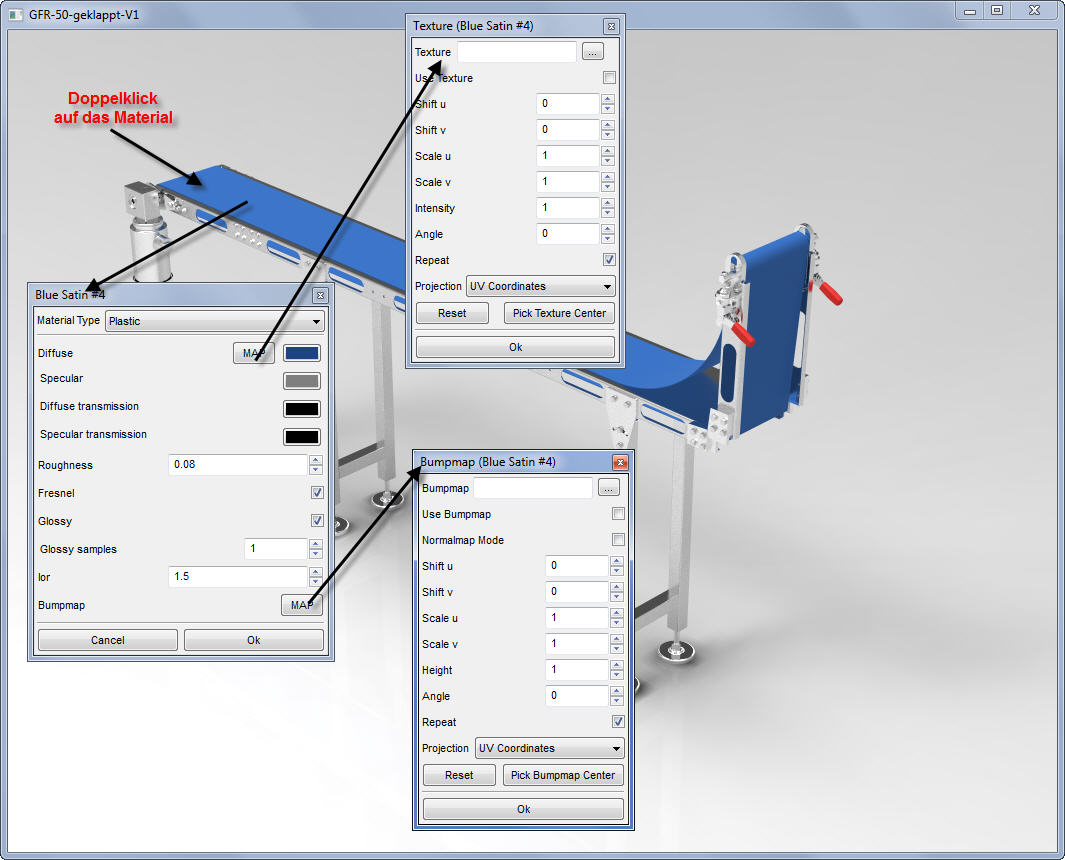
Task: Click Ok in Blue Satin material dialog
Action: [253, 640]
